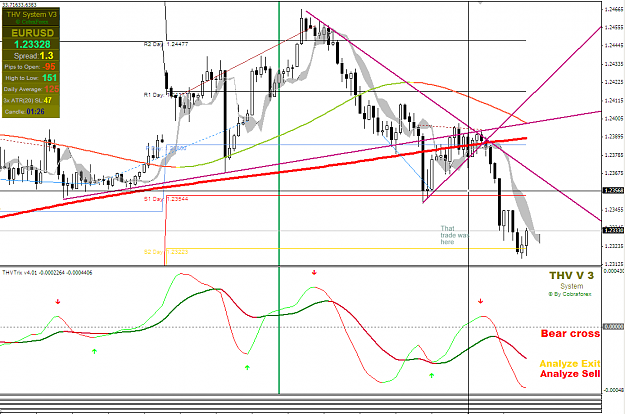Click the S2 Day 1.23223 pivot label
This screenshot has width=625, height=414.
[166, 252]
